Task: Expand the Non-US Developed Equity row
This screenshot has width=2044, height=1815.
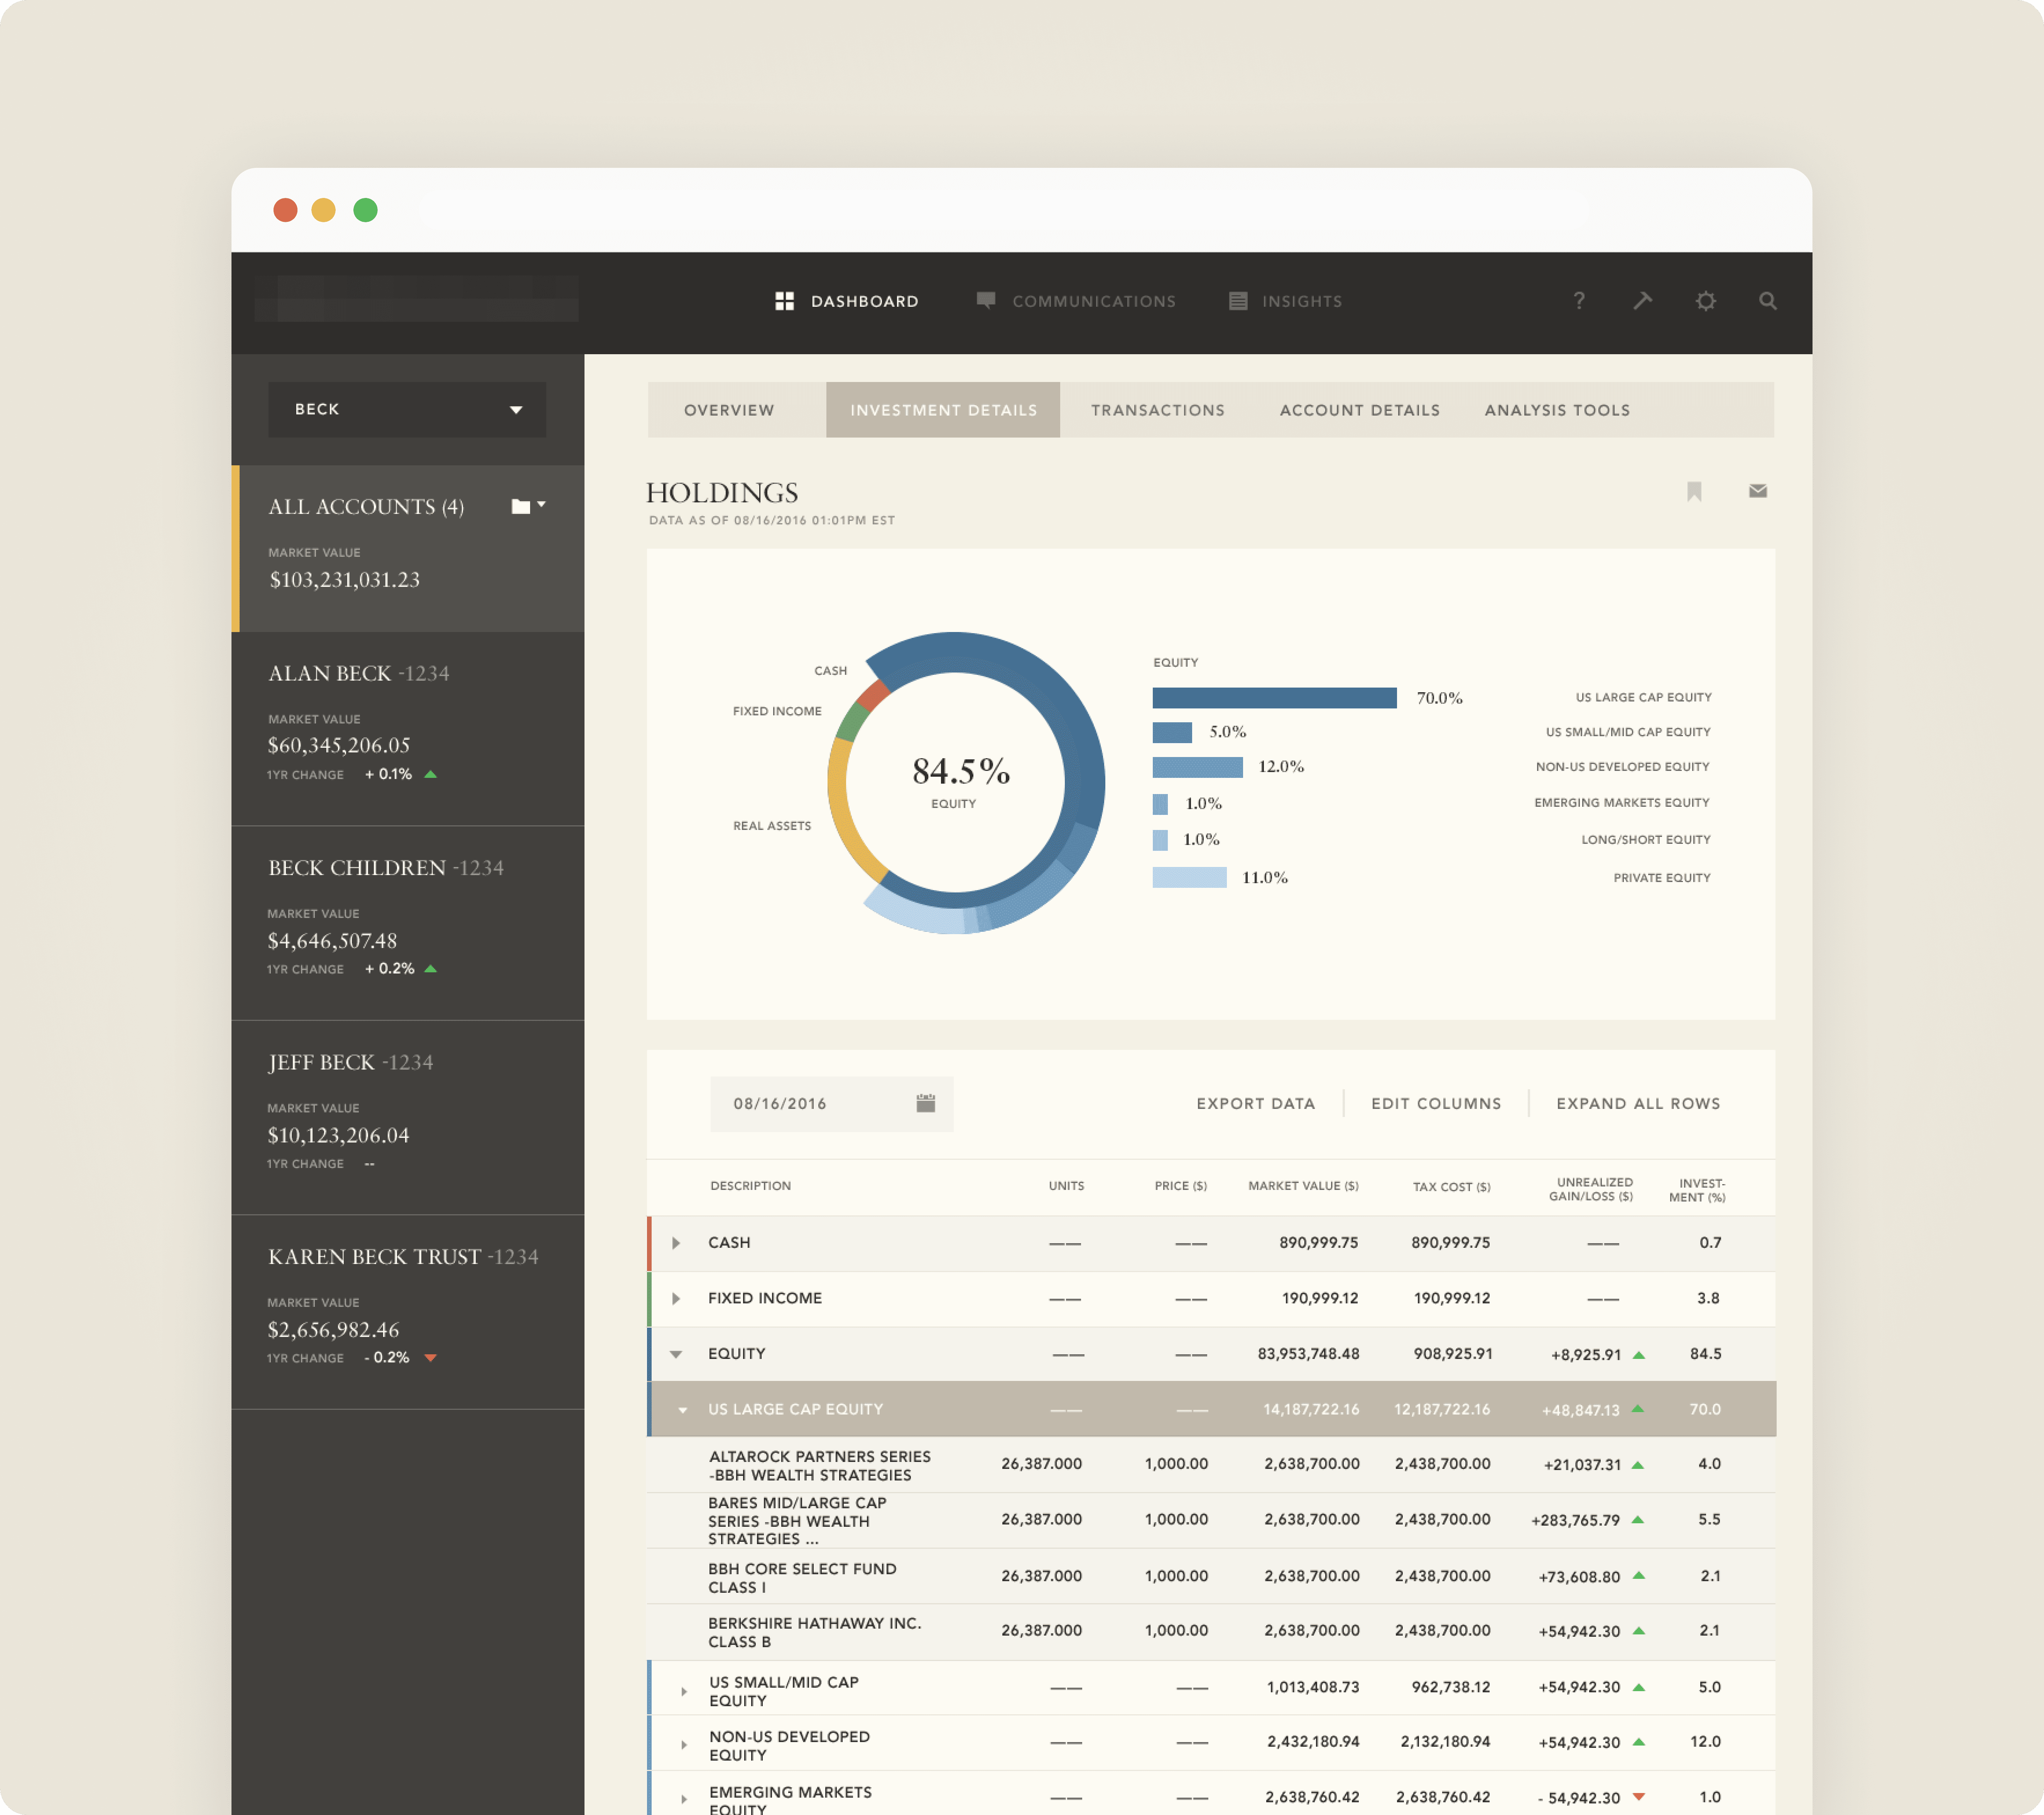Action: click(x=684, y=1746)
